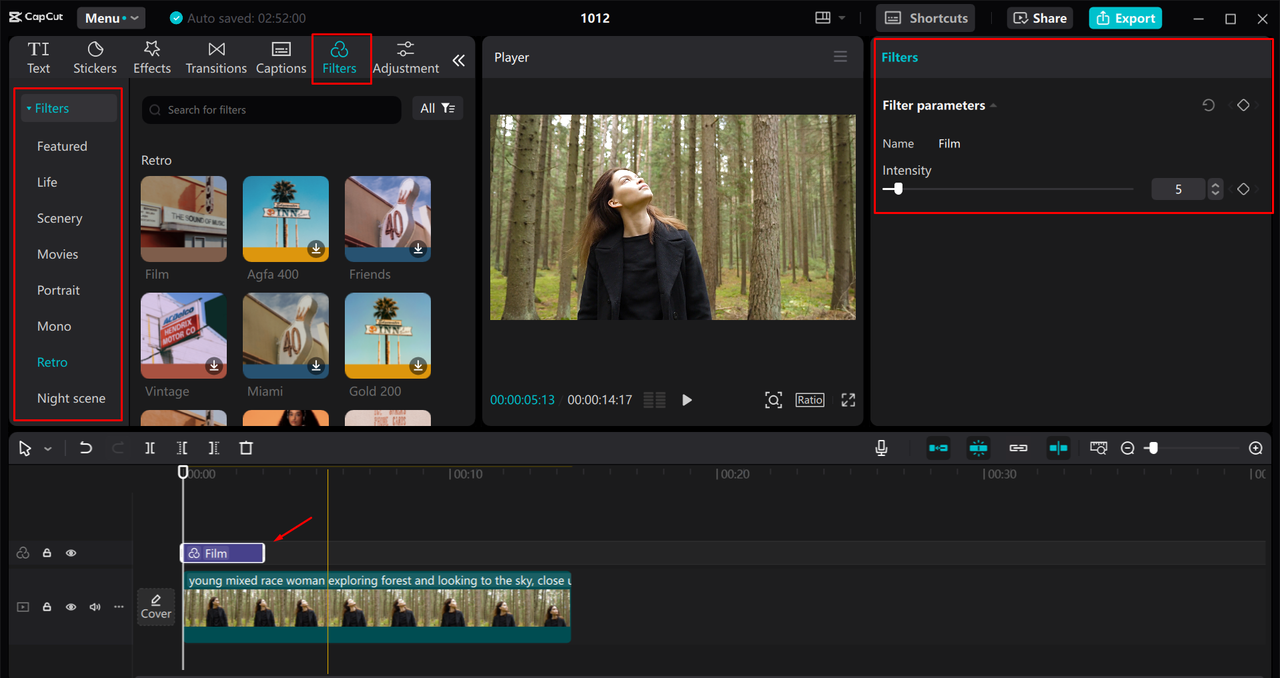The width and height of the screenshot is (1280, 678).
Task: Select the Night scene filter category
Action: point(71,398)
